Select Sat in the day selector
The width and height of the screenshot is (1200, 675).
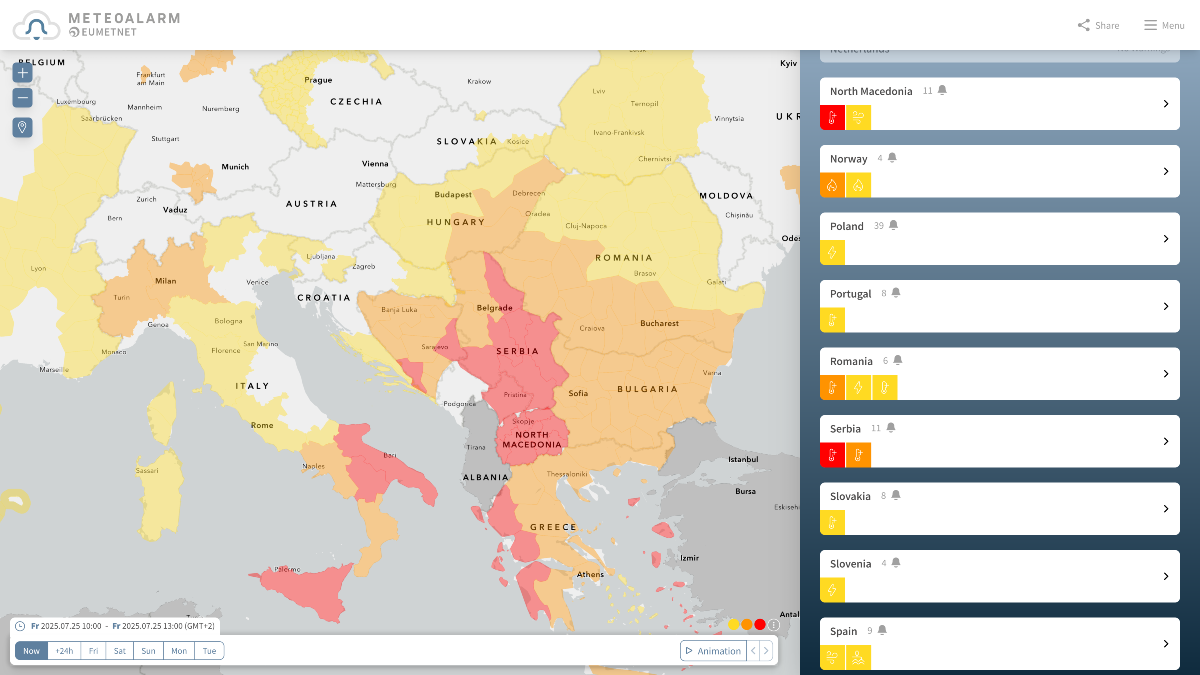[120, 651]
